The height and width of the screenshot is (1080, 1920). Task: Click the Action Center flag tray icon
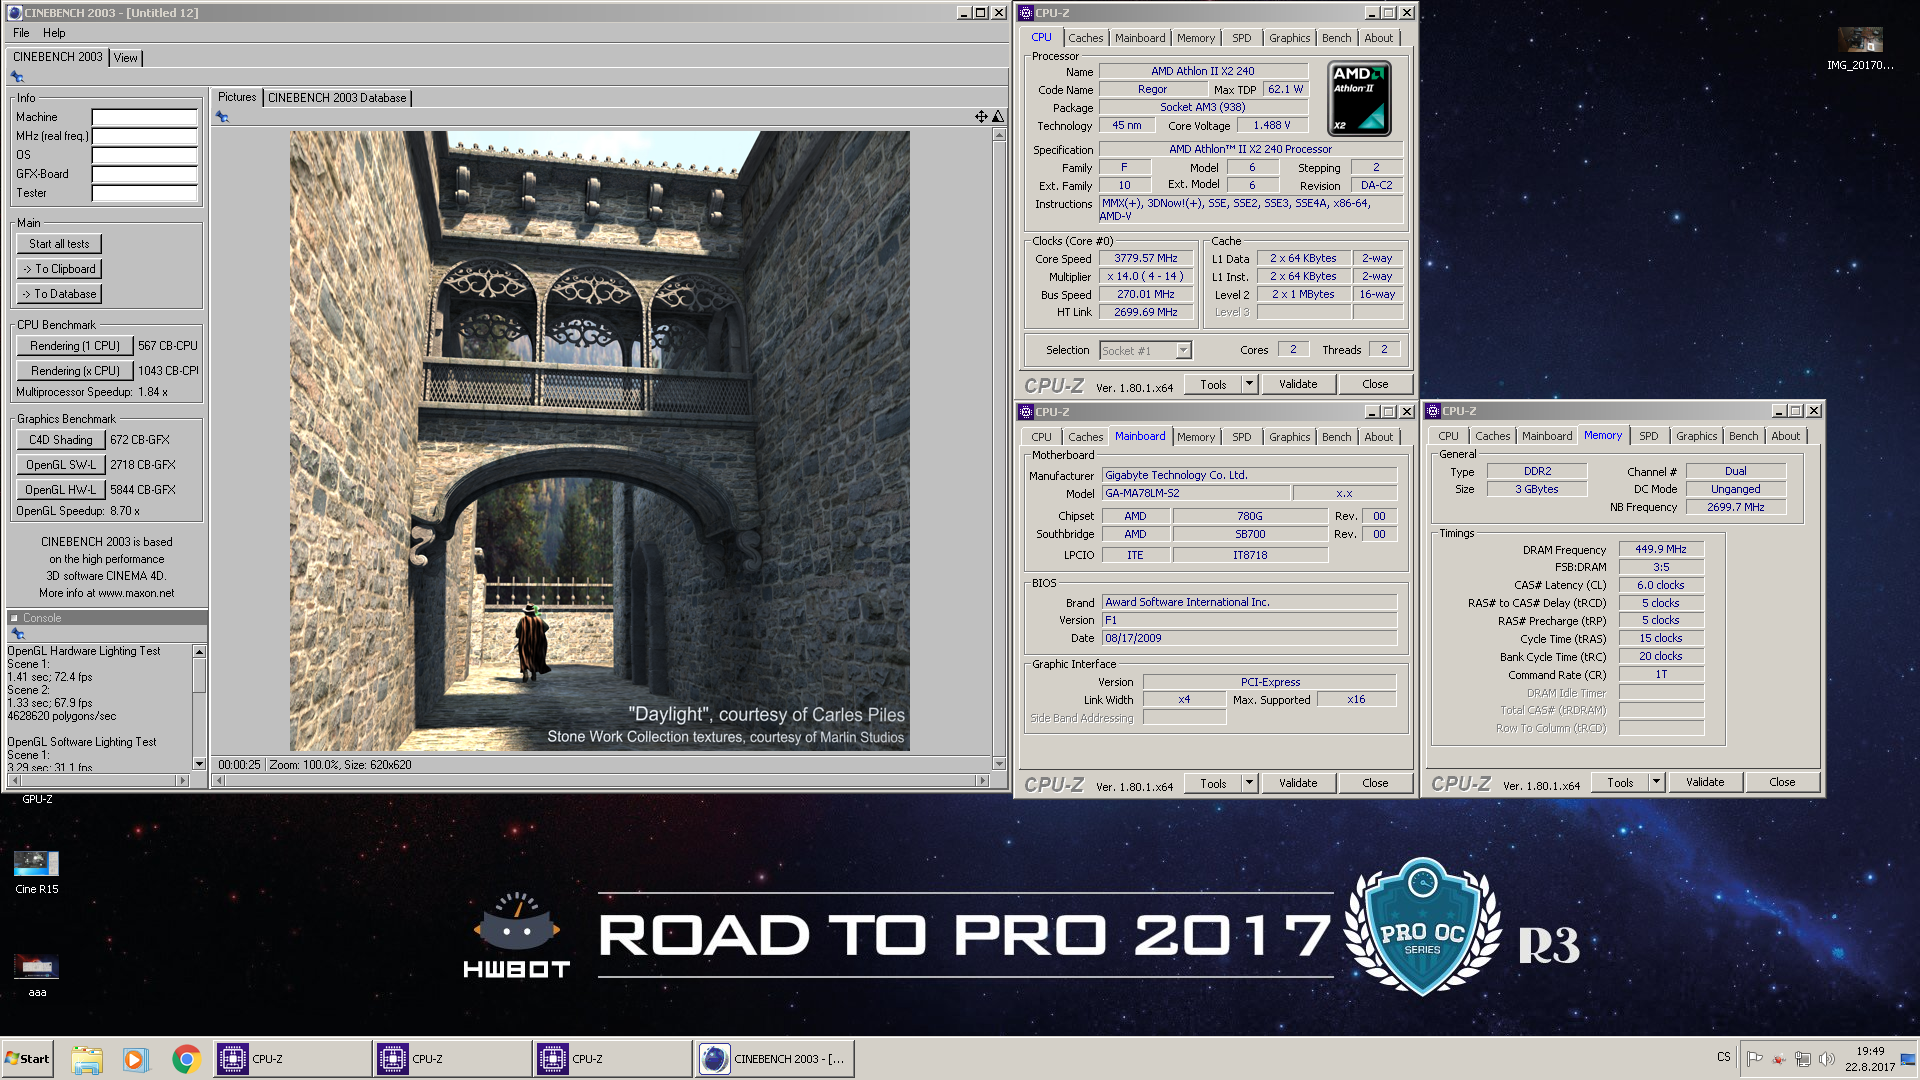(1755, 1059)
